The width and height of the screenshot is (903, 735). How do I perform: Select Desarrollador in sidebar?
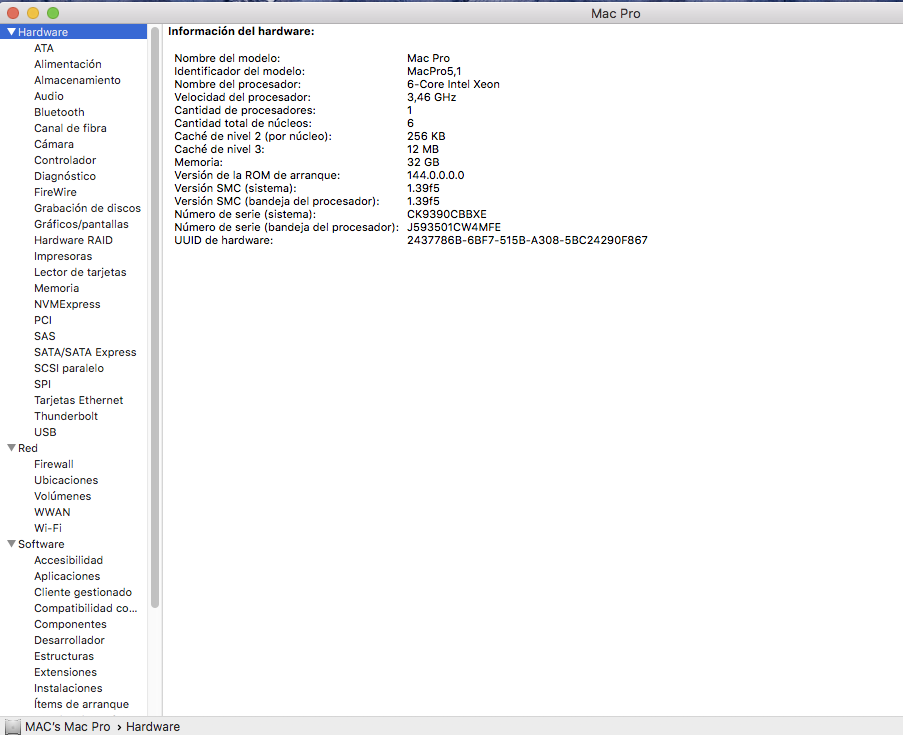pos(69,641)
